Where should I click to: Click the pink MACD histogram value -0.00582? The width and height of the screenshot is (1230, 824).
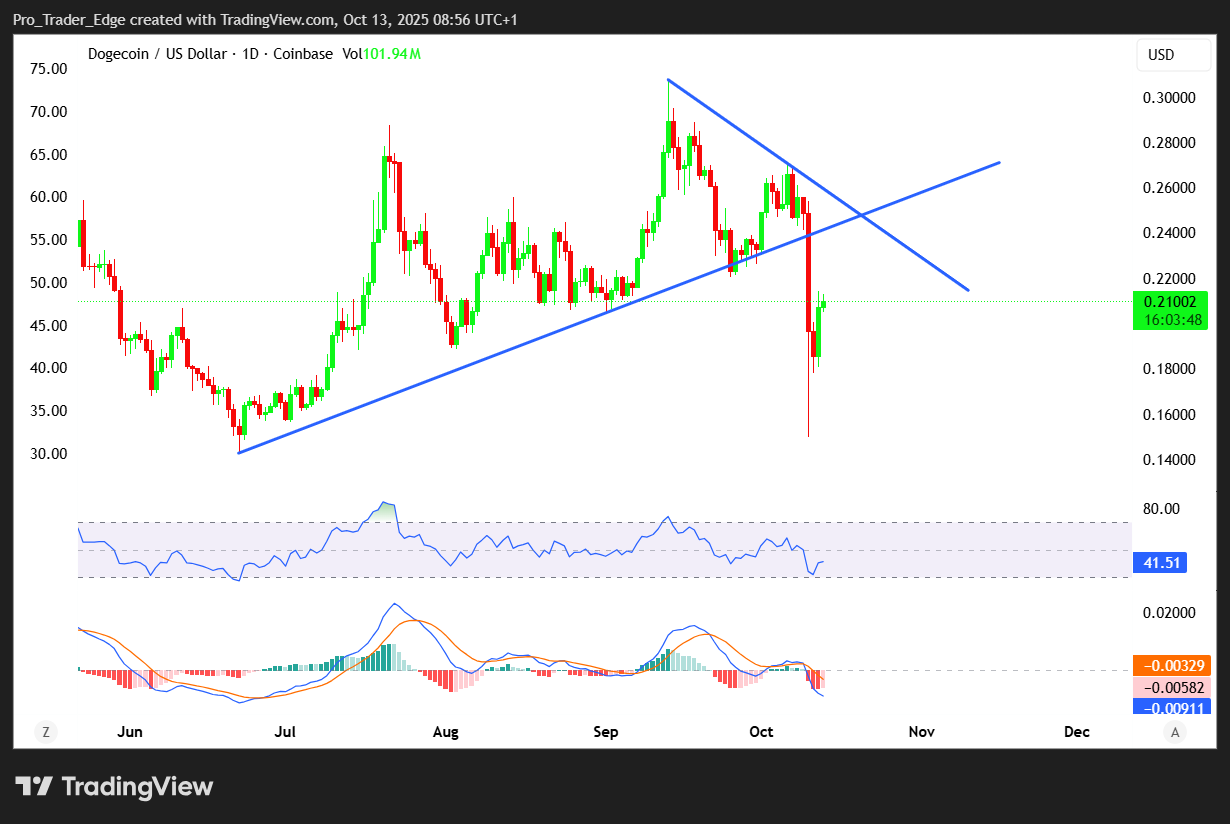(x=1171, y=687)
